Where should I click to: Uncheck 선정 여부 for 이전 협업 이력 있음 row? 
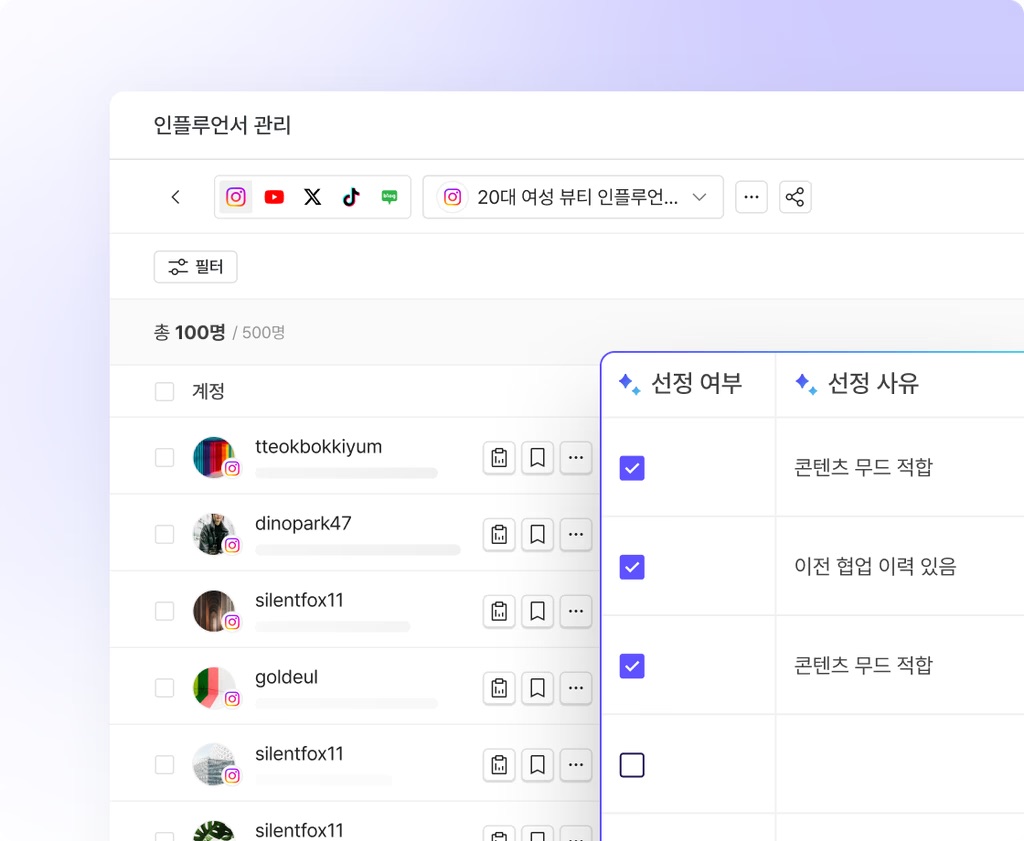coord(632,567)
